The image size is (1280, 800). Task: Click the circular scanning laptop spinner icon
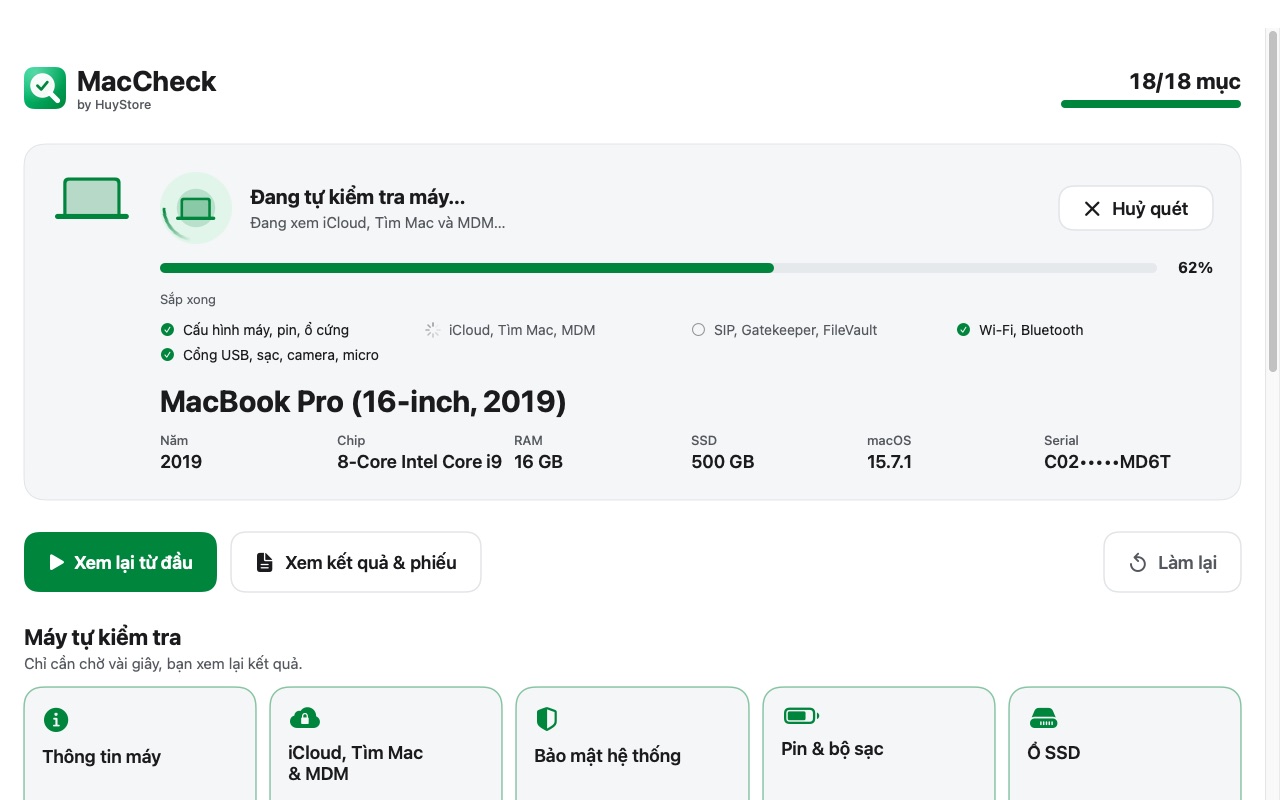point(196,208)
